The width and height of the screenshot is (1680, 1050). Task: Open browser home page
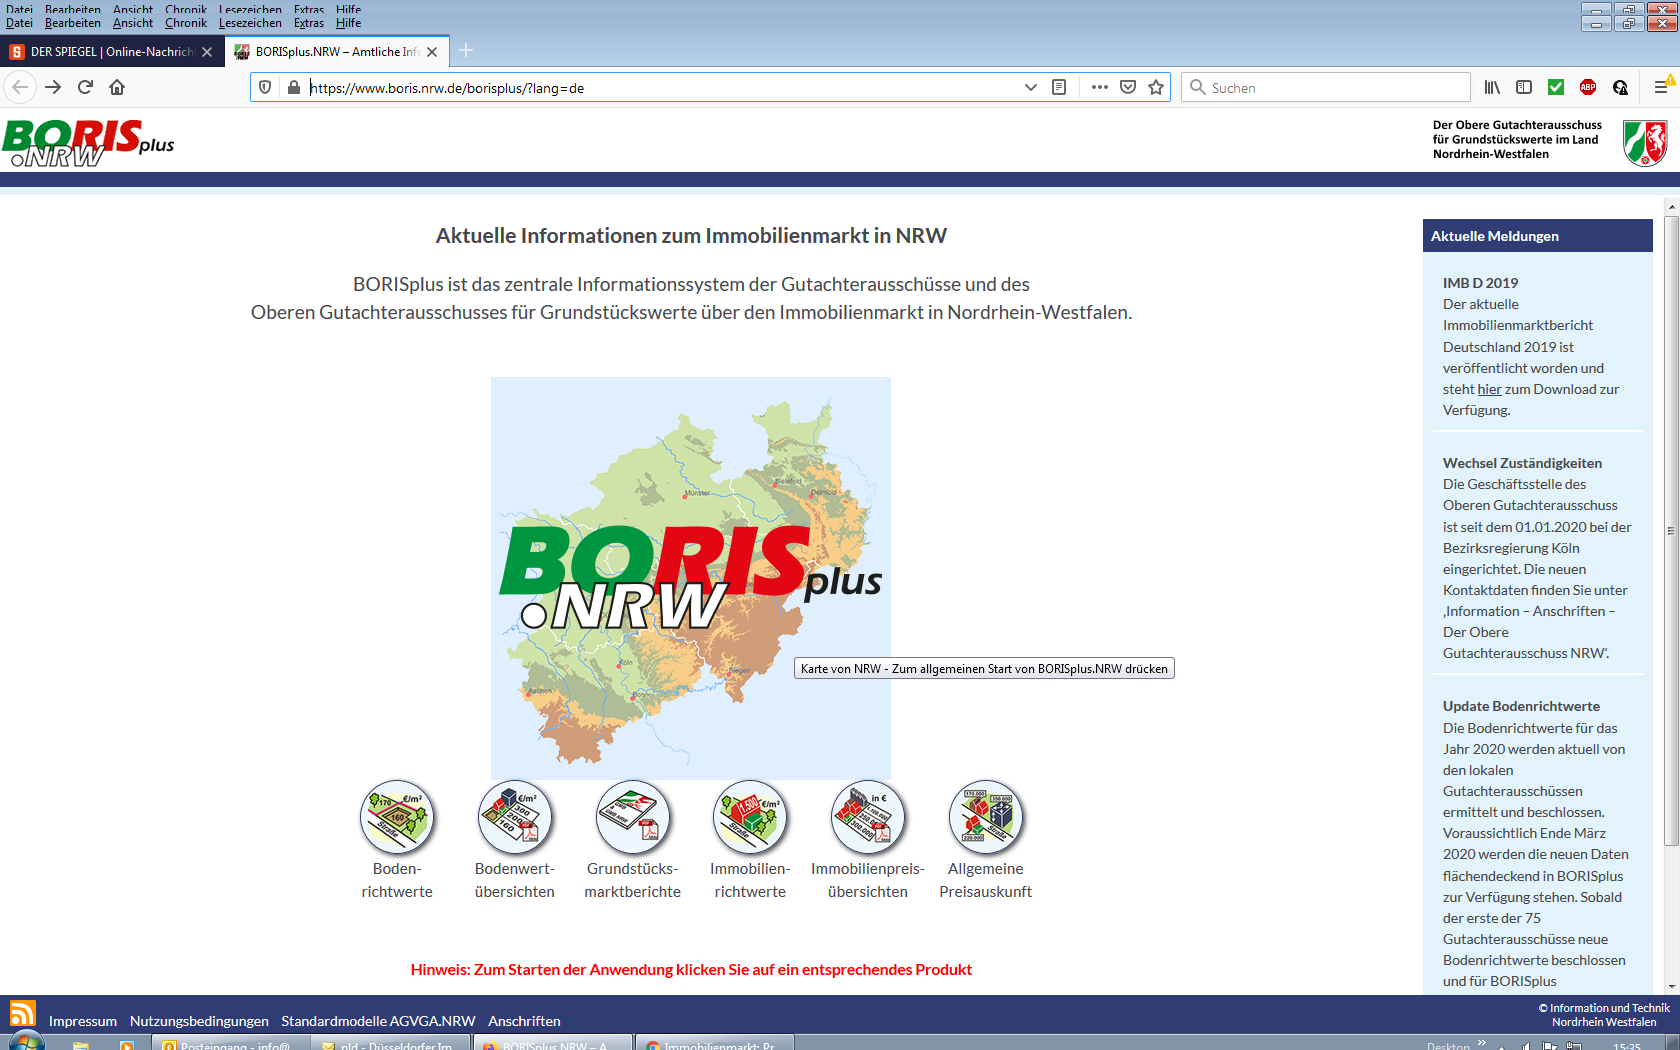coord(117,87)
